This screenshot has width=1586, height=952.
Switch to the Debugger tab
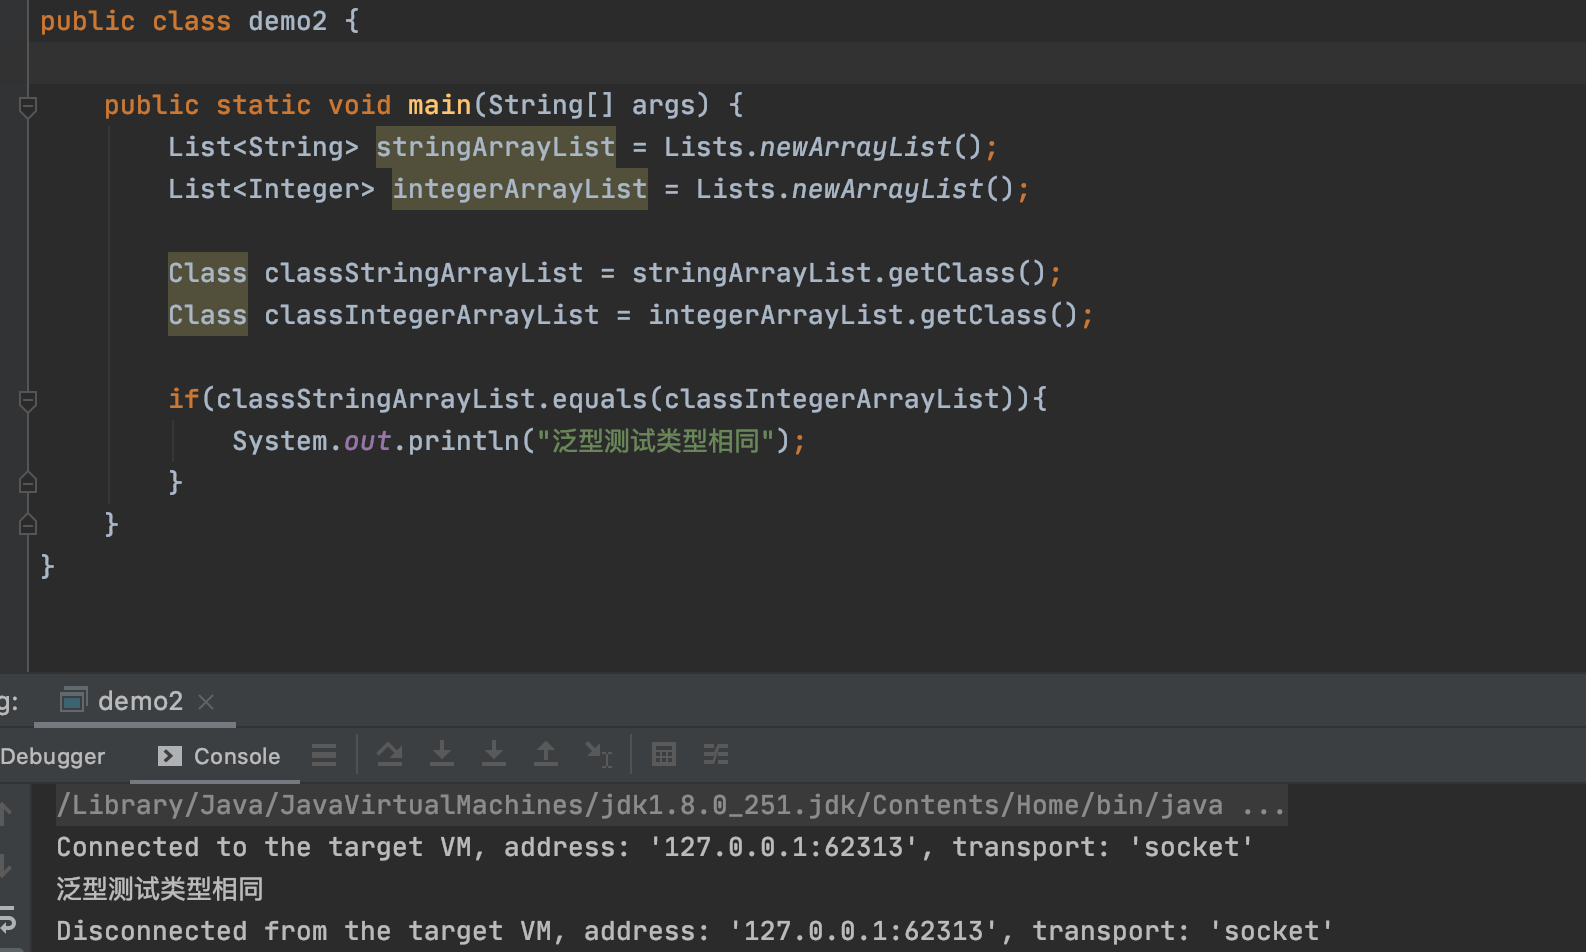[52, 757]
